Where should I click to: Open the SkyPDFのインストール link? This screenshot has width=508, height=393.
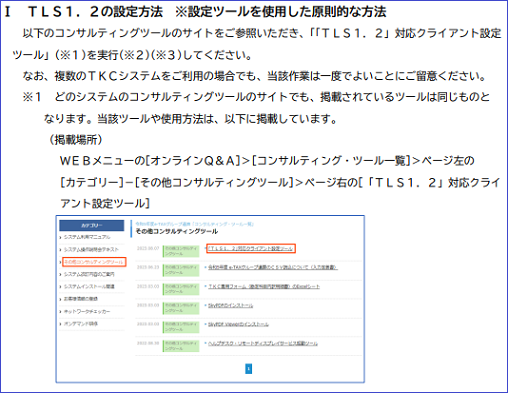click(x=231, y=305)
